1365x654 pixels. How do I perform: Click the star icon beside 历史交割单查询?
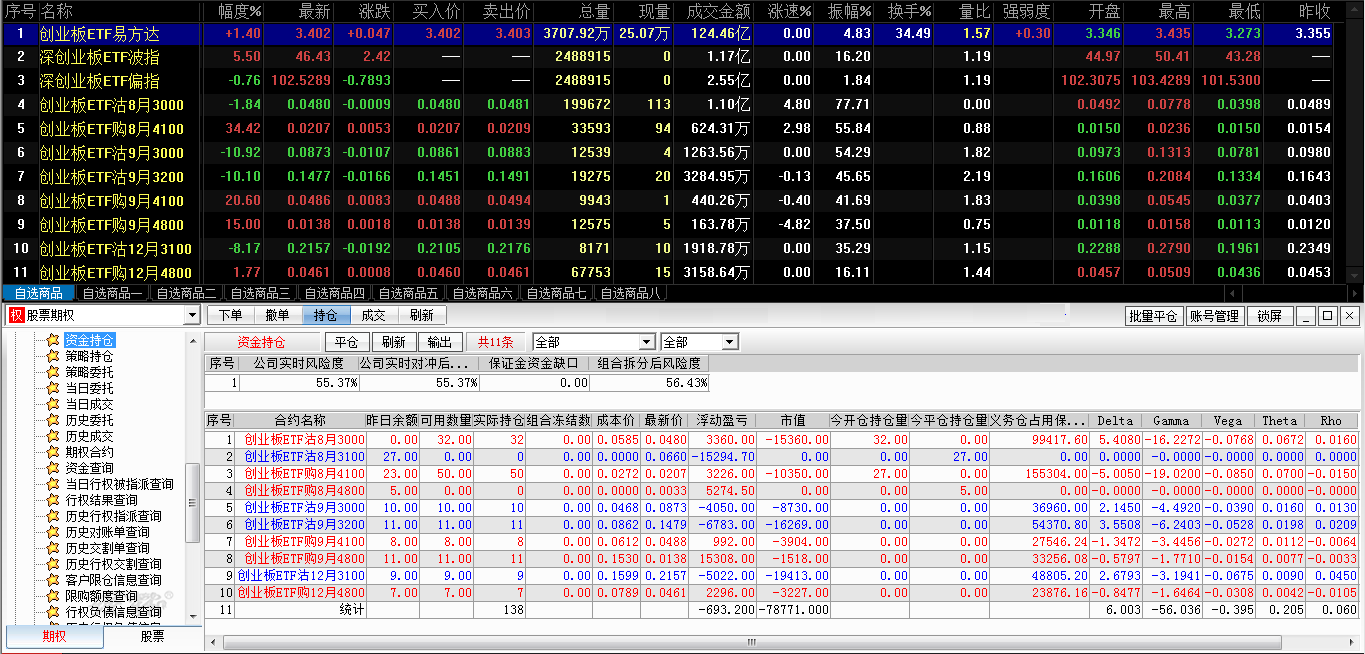[x=53, y=548]
